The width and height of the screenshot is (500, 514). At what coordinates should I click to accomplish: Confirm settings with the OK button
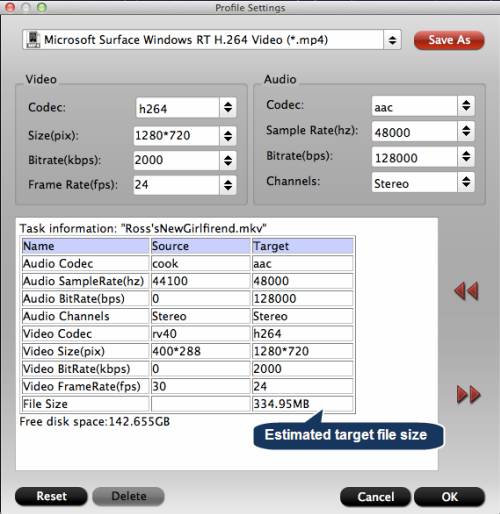coord(449,497)
